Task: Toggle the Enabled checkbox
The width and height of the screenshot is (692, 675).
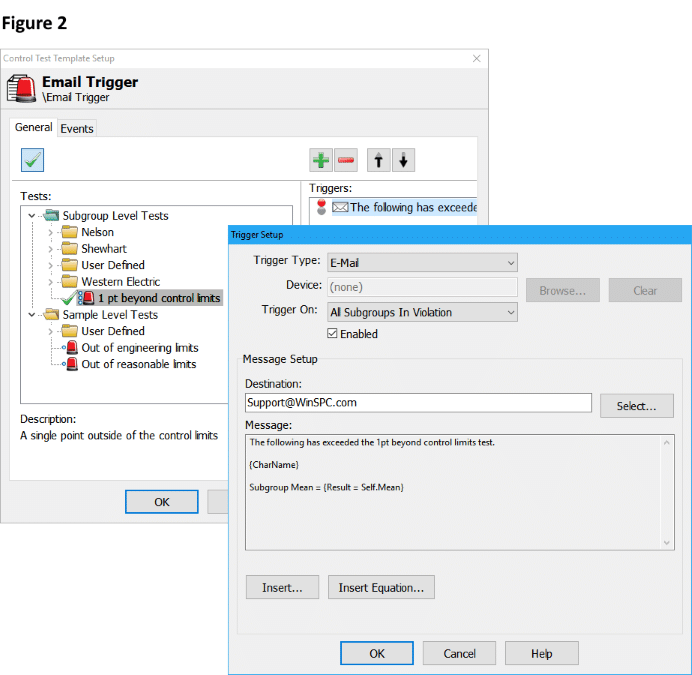Action: [x=334, y=334]
